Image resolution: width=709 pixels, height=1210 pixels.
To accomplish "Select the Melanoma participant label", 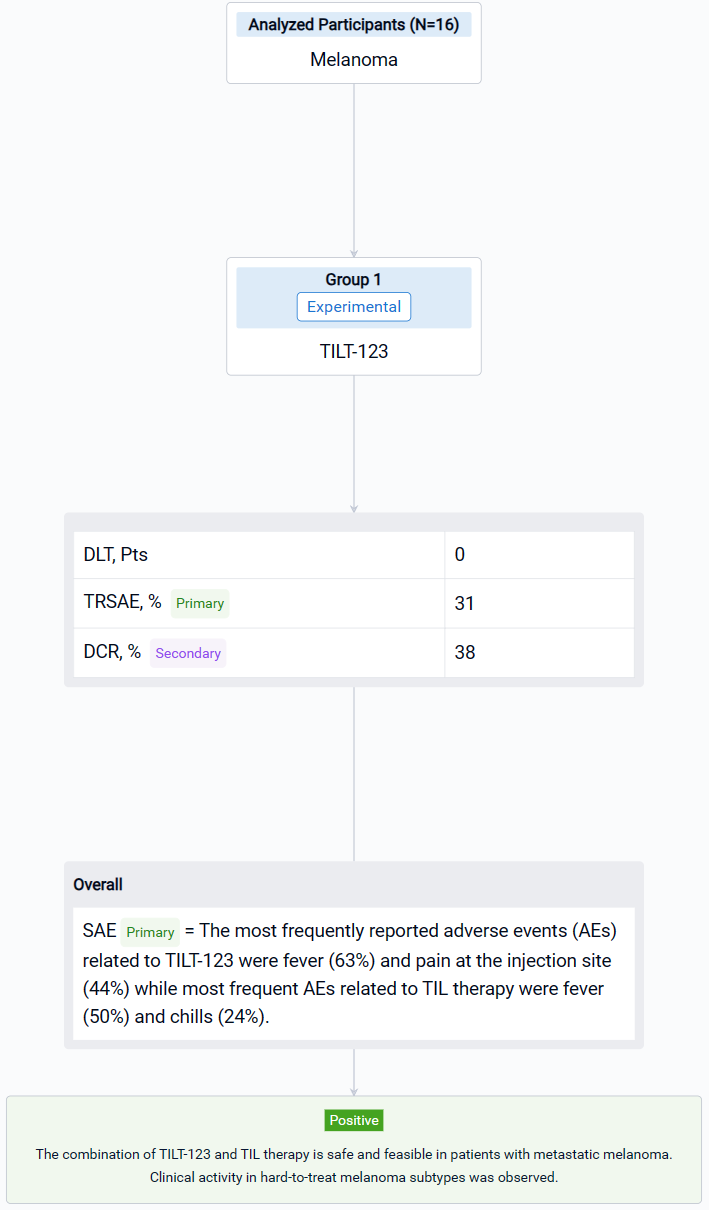I will click(353, 59).
